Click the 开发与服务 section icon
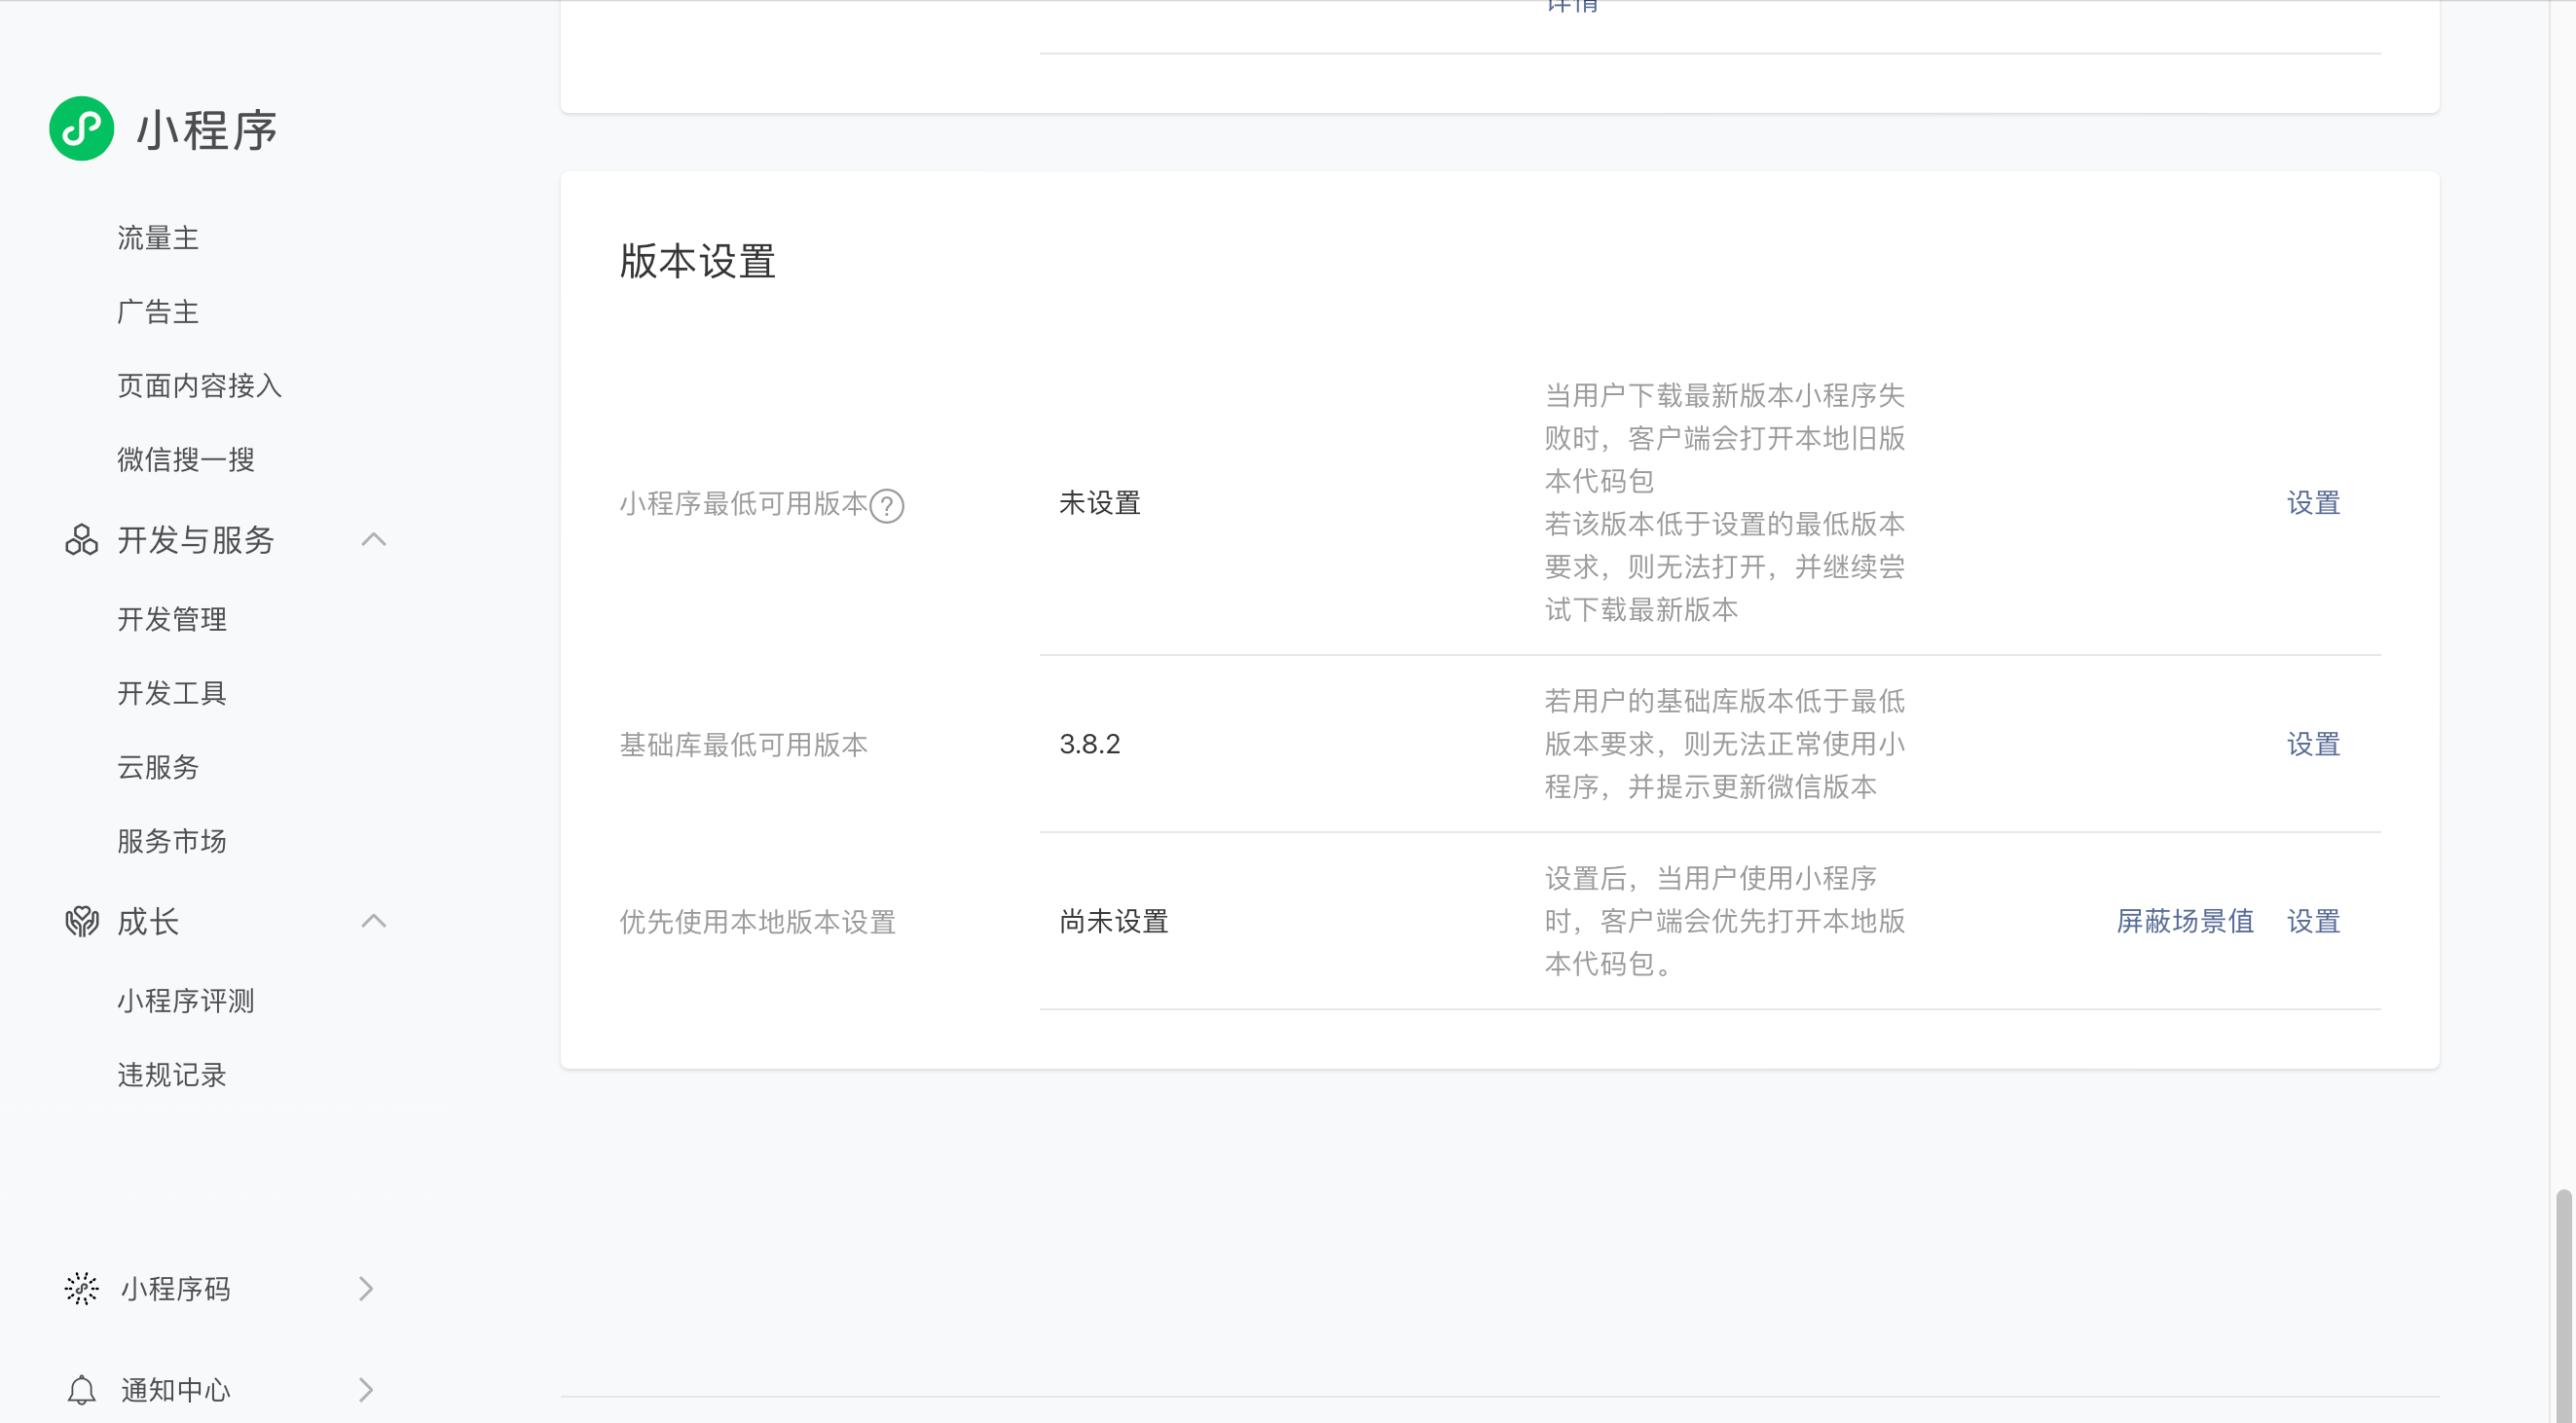The height and width of the screenshot is (1423, 2576). tap(81, 540)
